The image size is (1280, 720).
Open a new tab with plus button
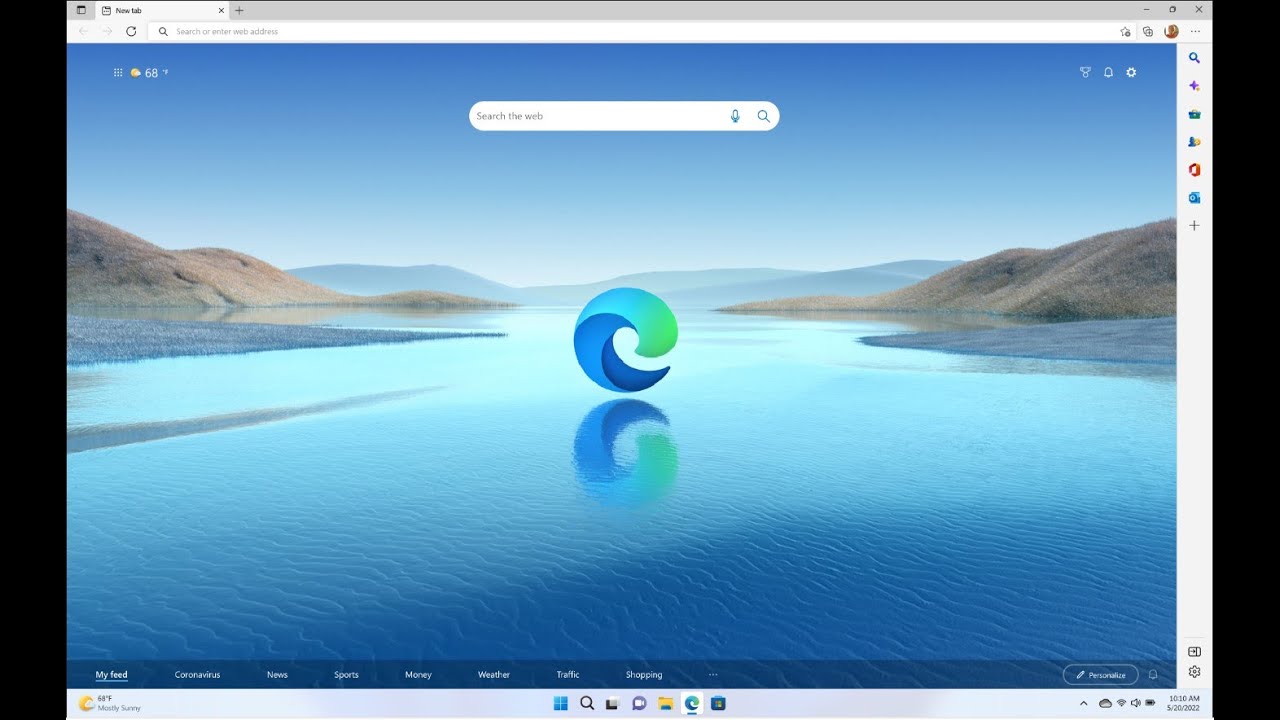tap(239, 10)
